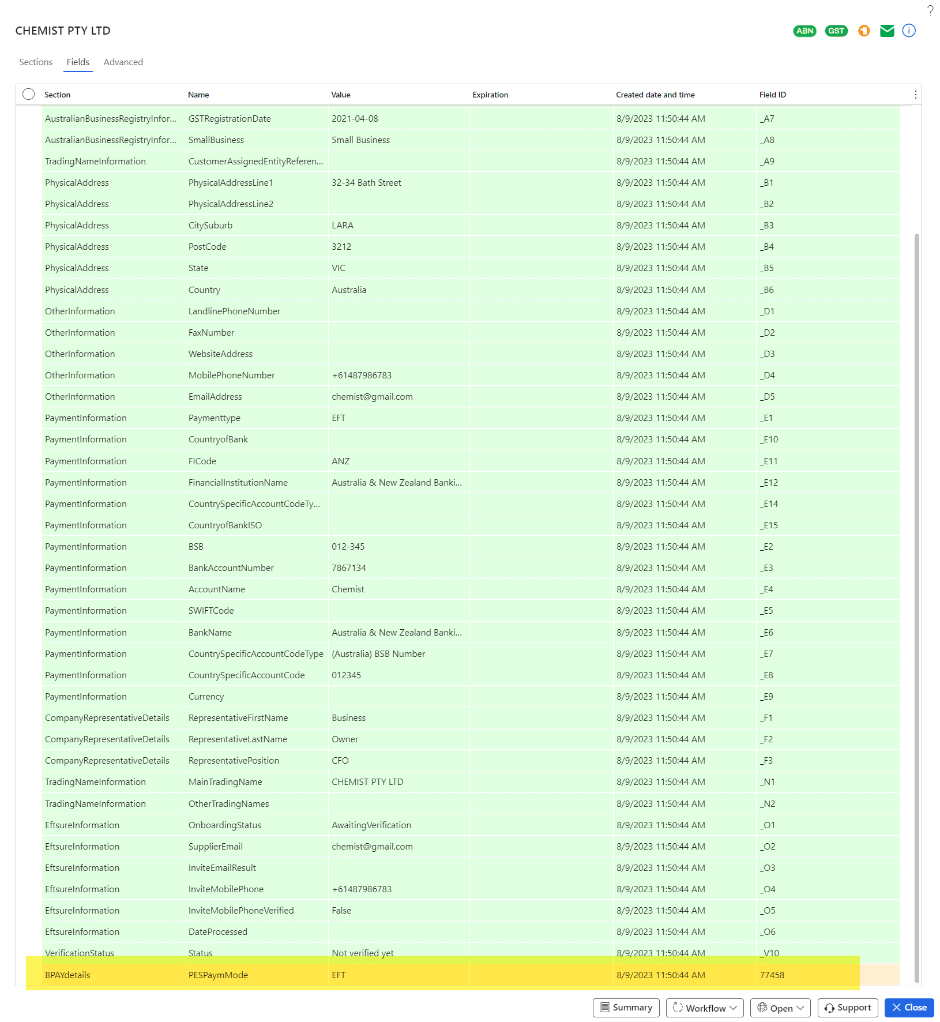Click the CountrySpecificAccountCode value 012345
The height and width of the screenshot is (1022, 940).
click(x=346, y=675)
